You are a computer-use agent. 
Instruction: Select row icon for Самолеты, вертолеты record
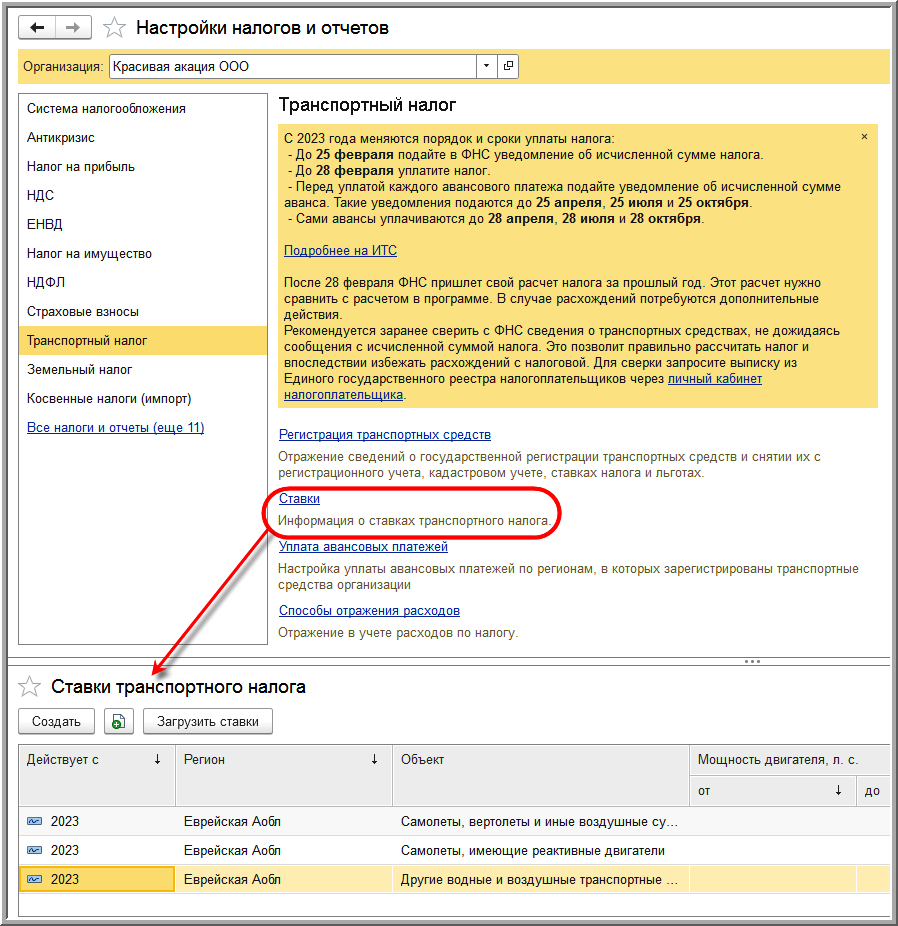(35, 821)
